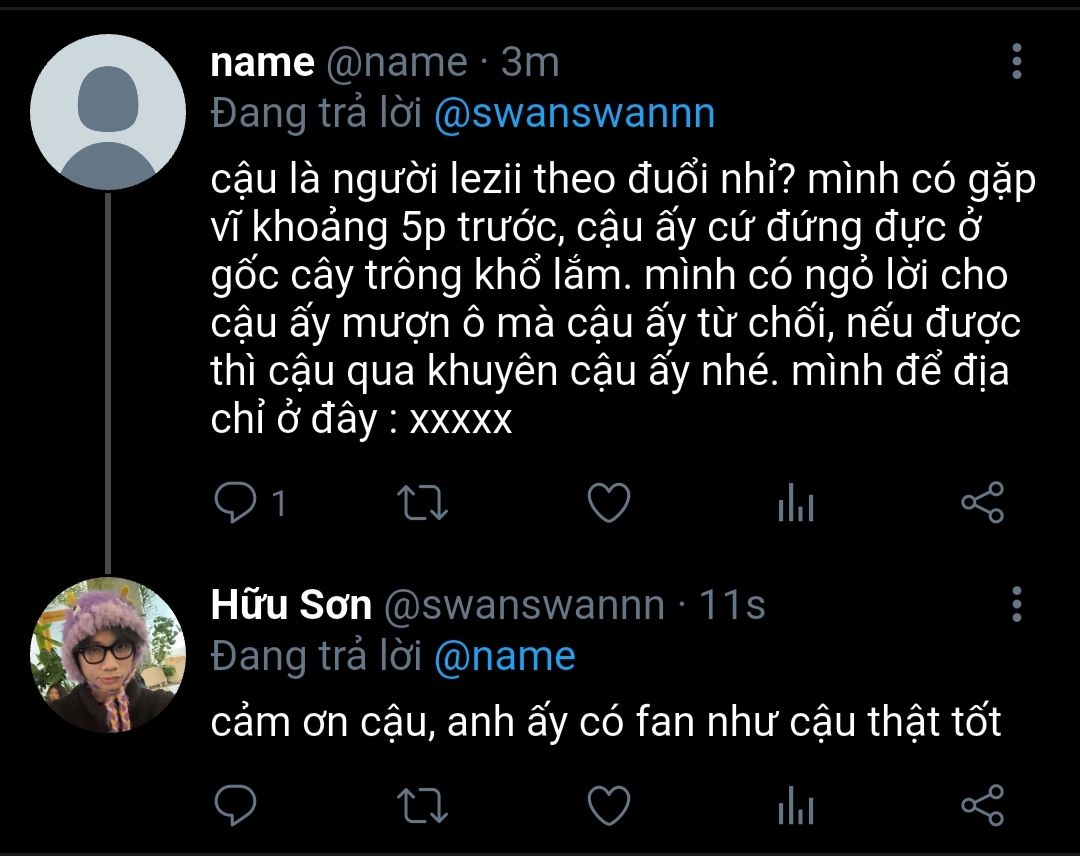Retweet Hữu Sơn's reply
The width and height of the screenshot is (1080, 856).
click(422, 805)
